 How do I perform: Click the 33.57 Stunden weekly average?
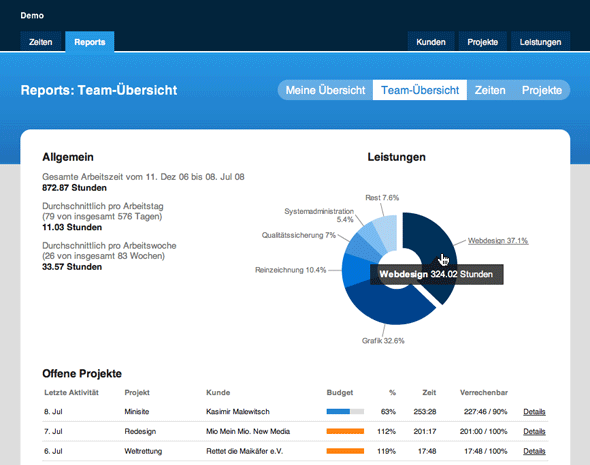72,267
